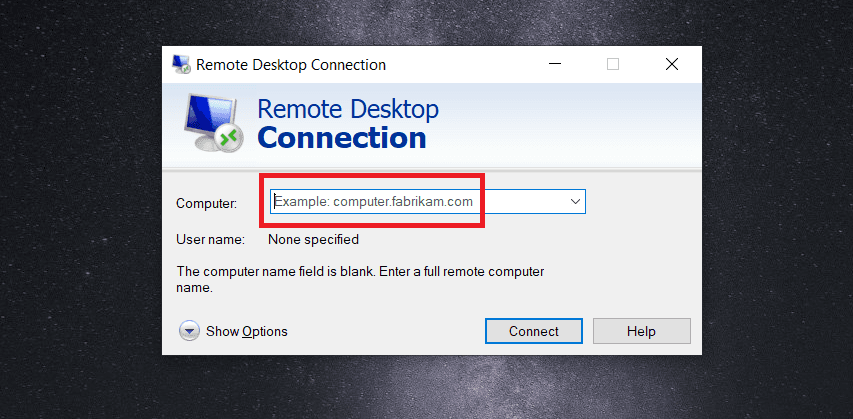Click the blank computer name warning message
The width and height of the screenshot is (853, 419).
click(360, 280)
